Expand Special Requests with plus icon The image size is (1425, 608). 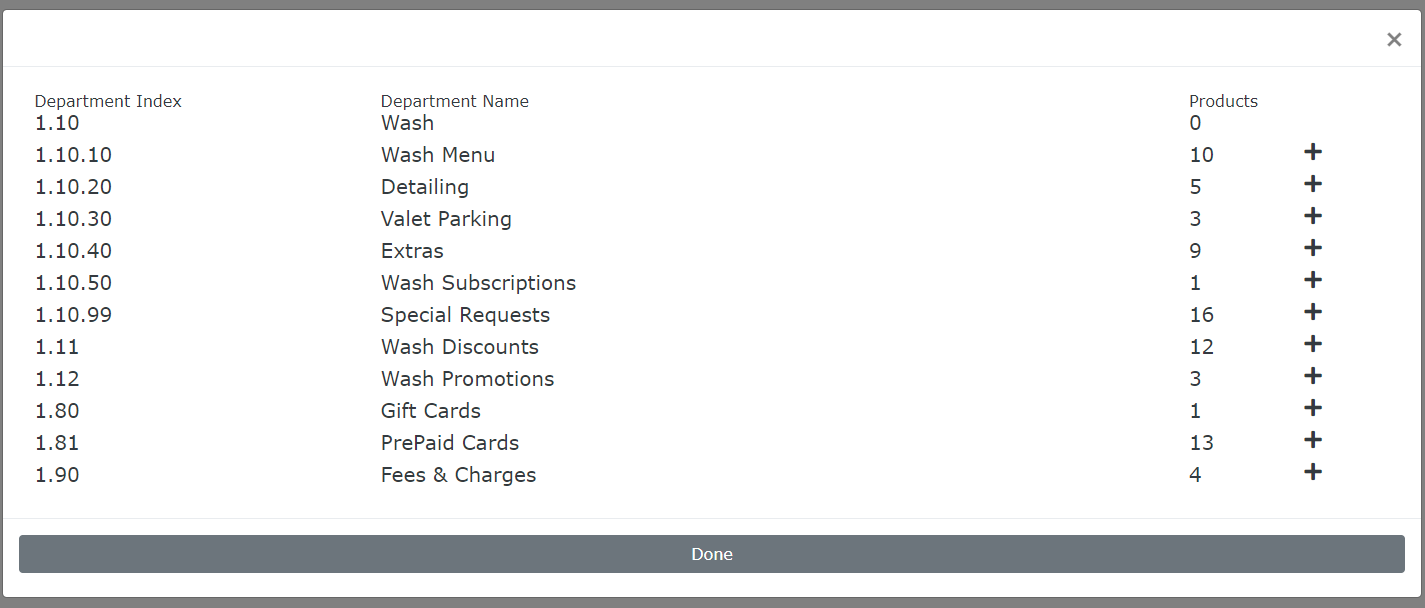click(1313, 312)
